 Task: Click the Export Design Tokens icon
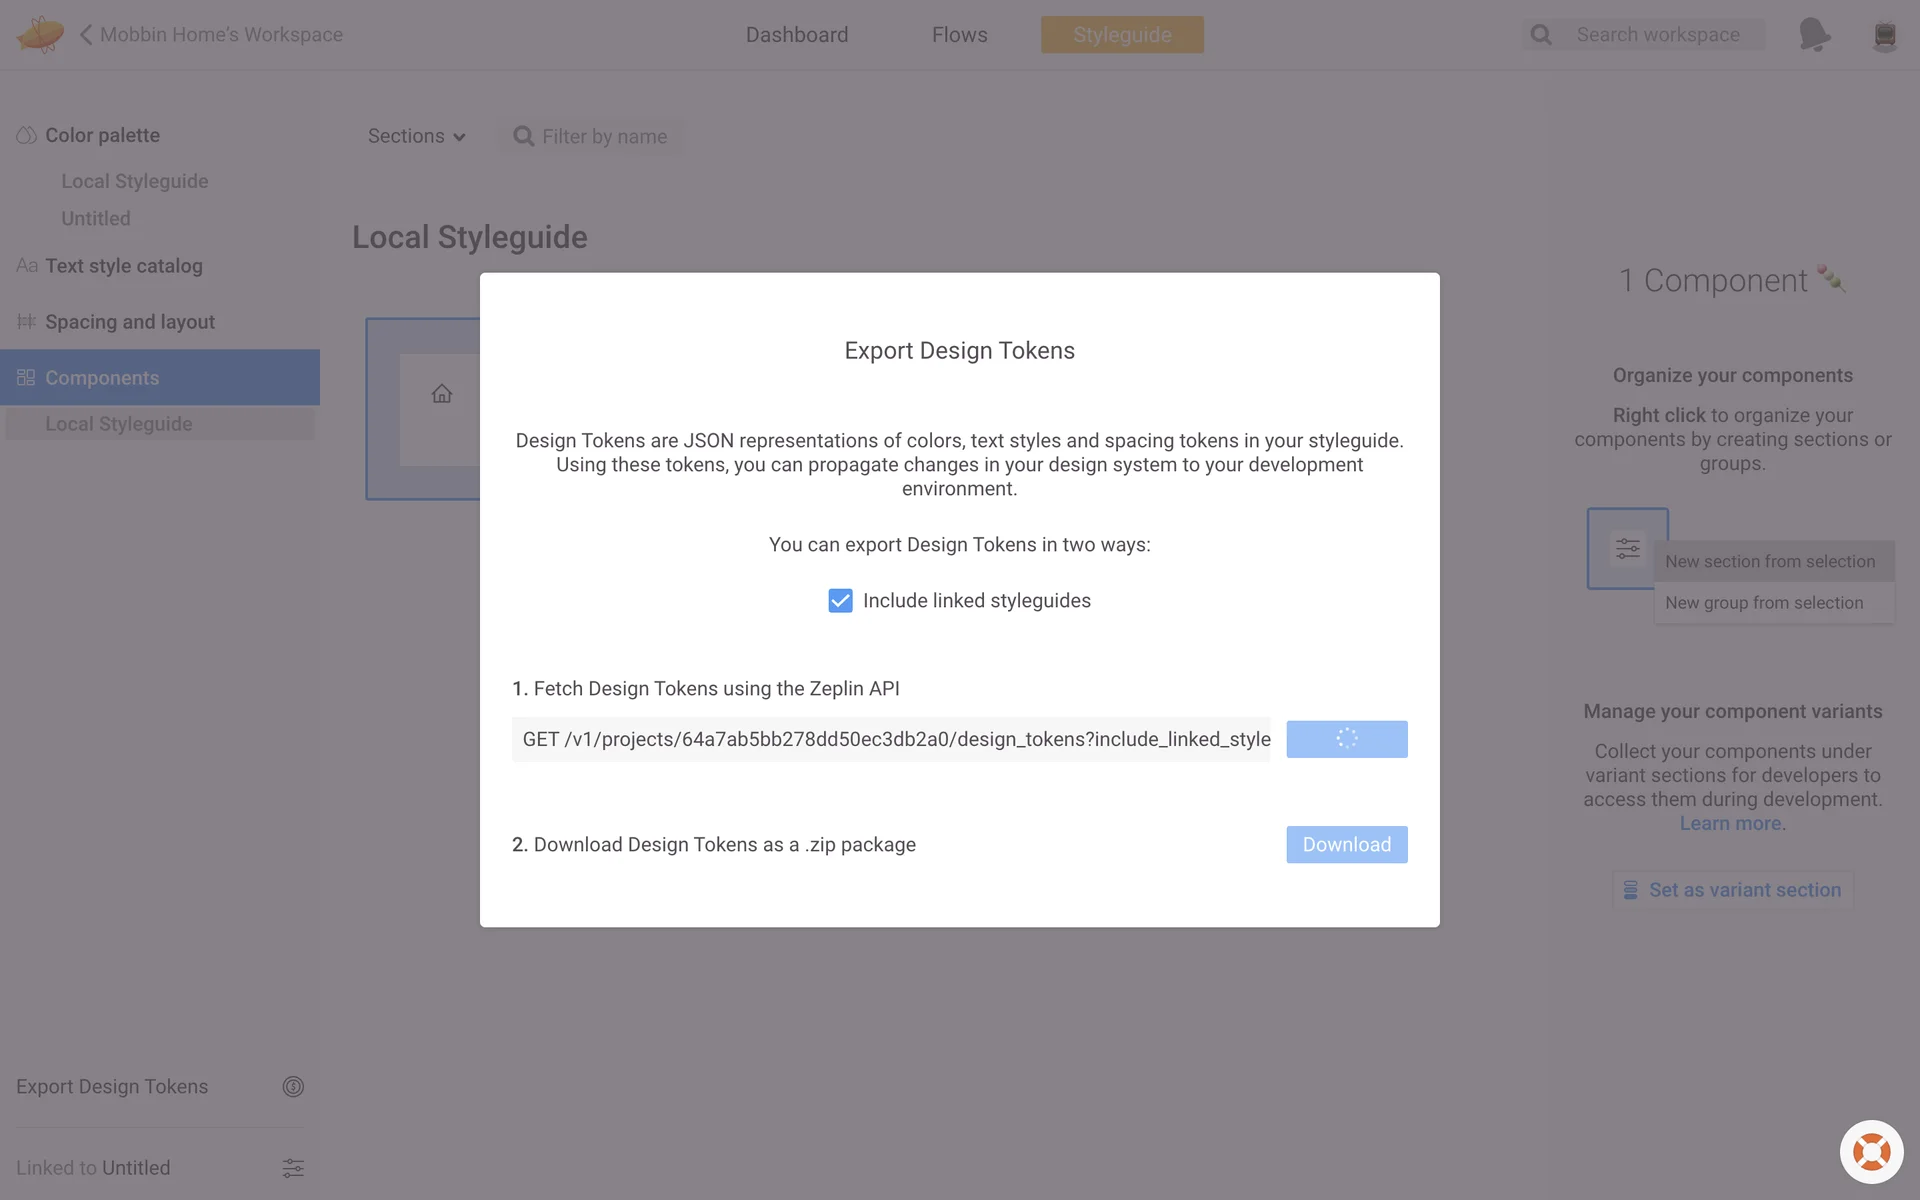coord(293,1087)
